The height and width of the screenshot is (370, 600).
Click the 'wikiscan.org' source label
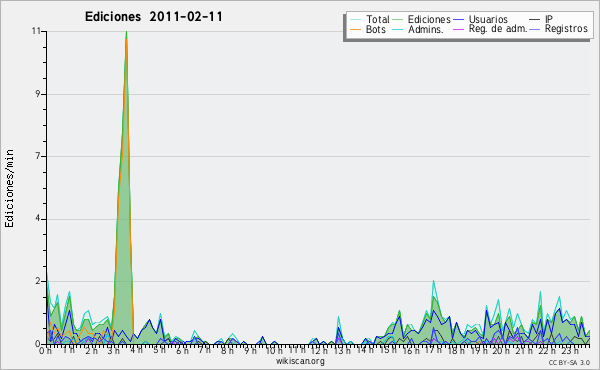(x=300, y=361)
